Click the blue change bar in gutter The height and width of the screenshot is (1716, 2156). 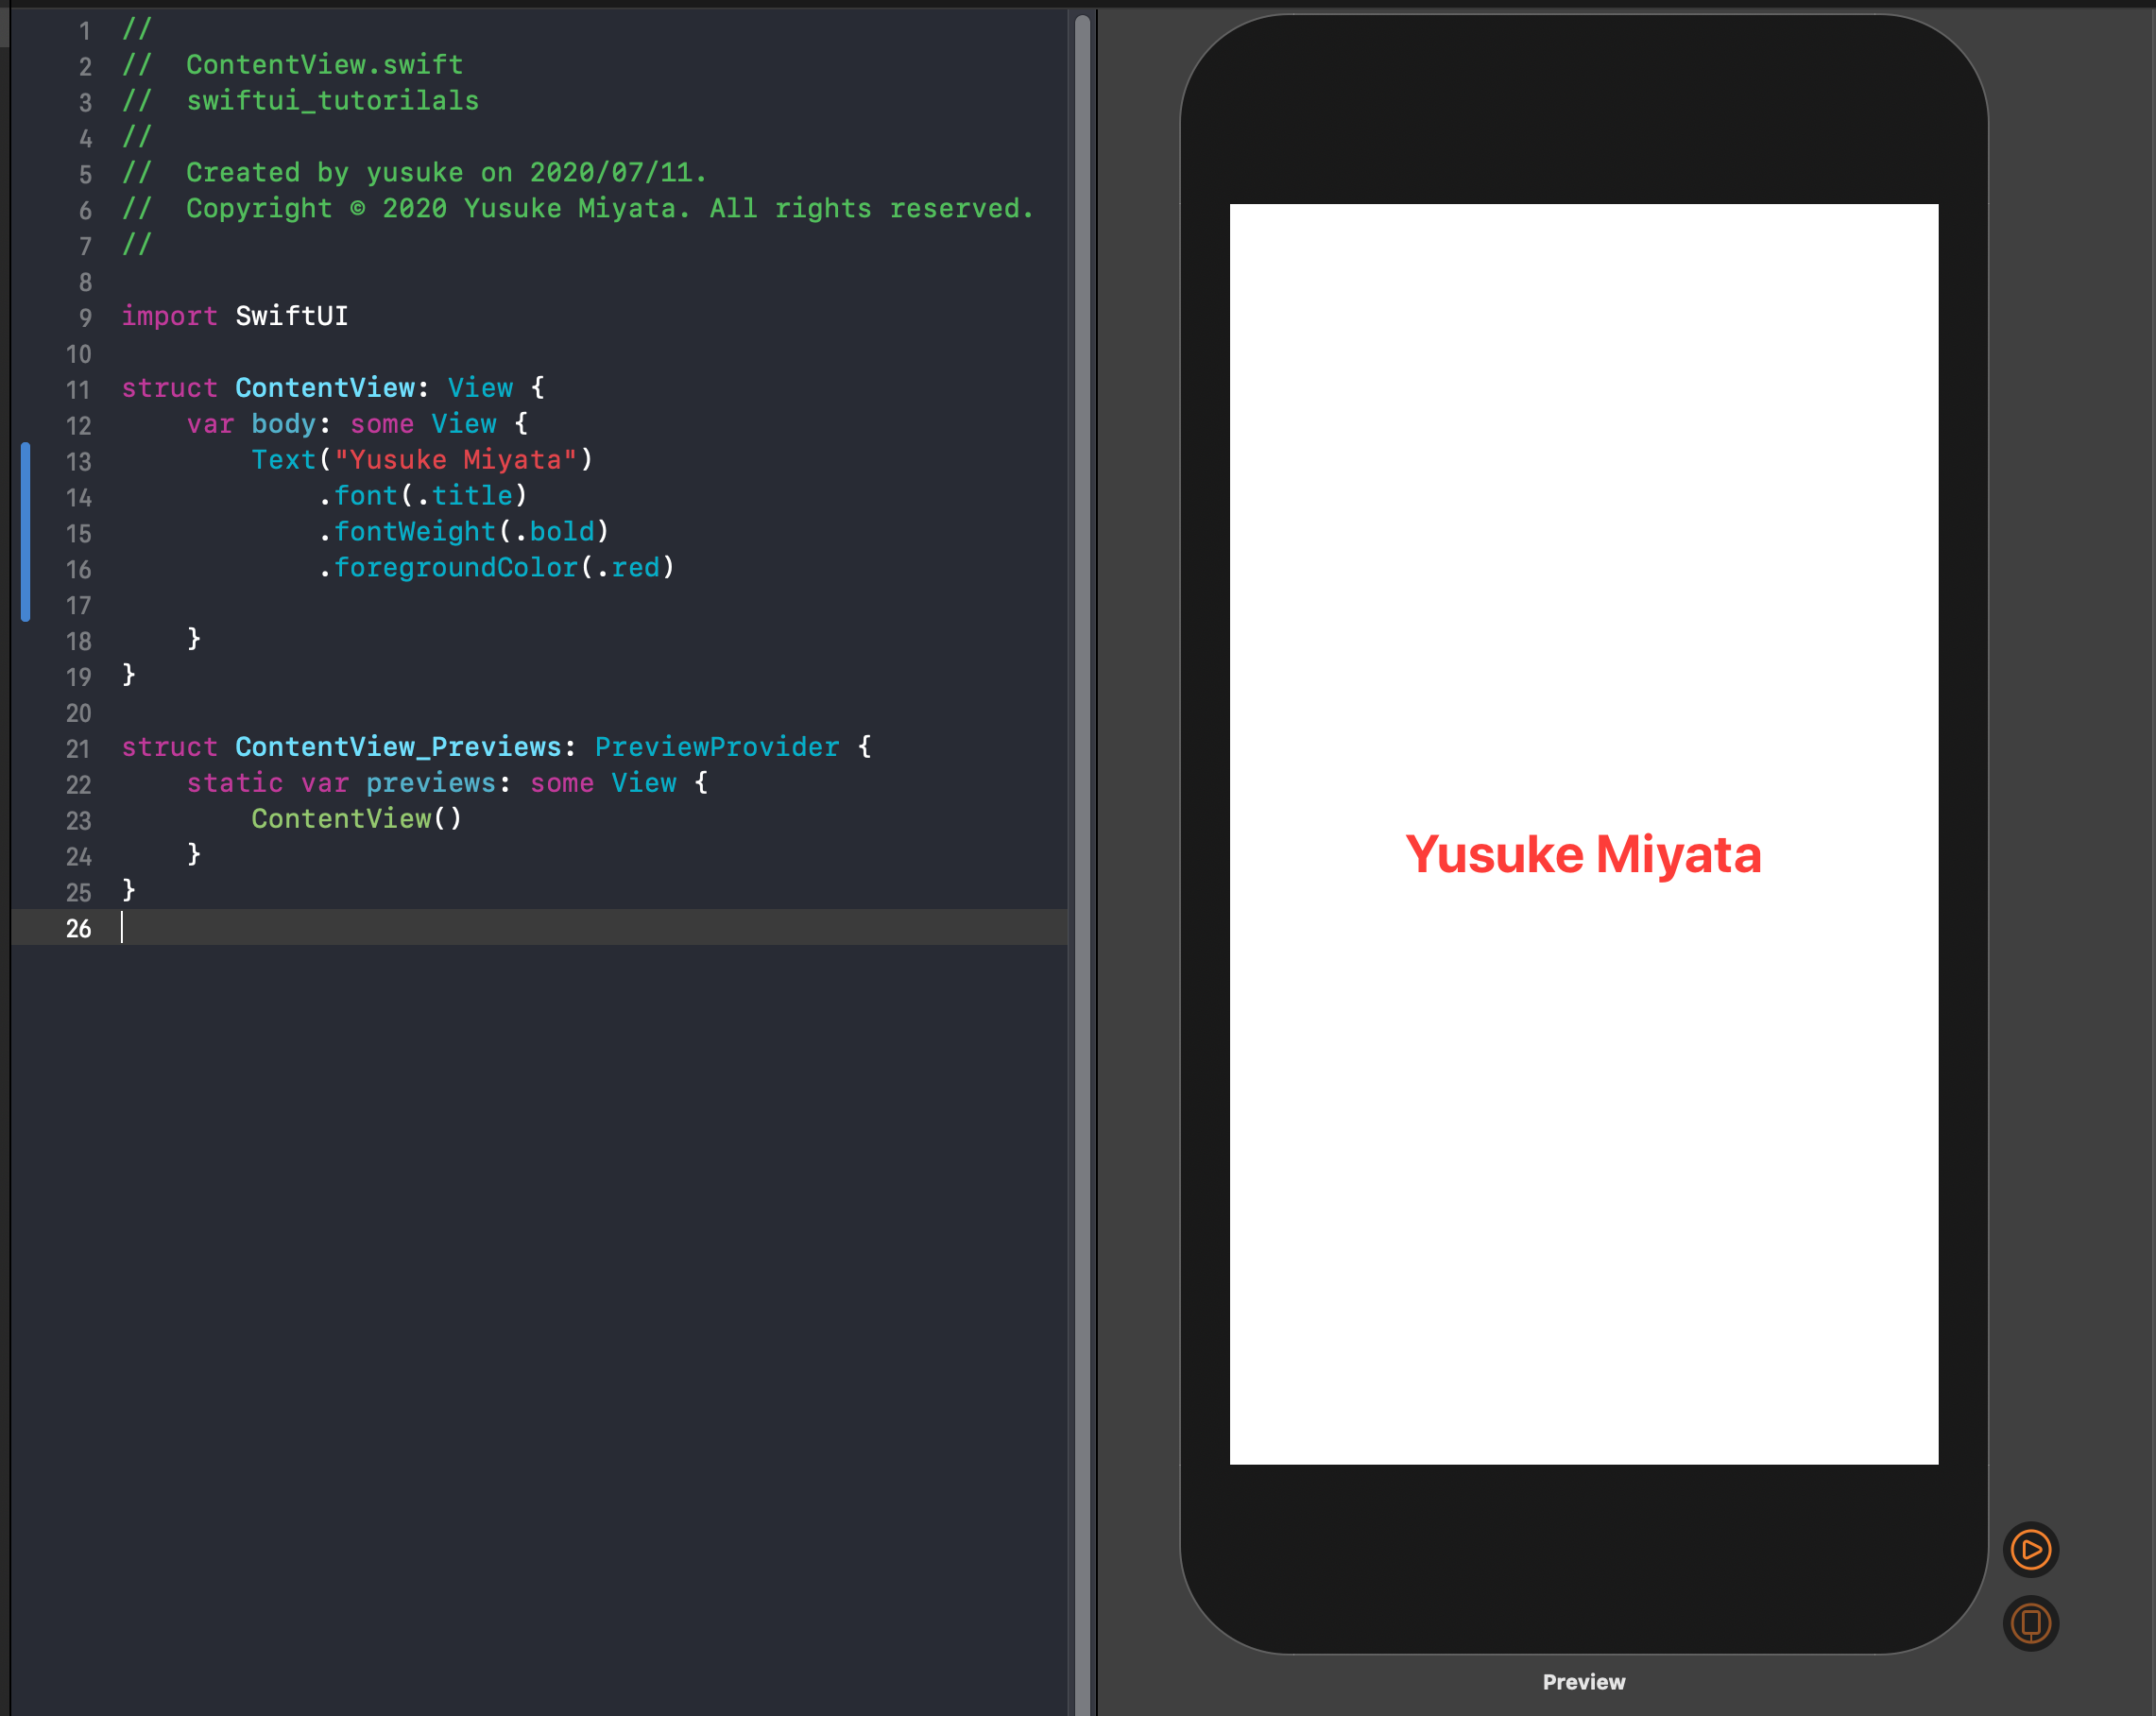(26, 531)
